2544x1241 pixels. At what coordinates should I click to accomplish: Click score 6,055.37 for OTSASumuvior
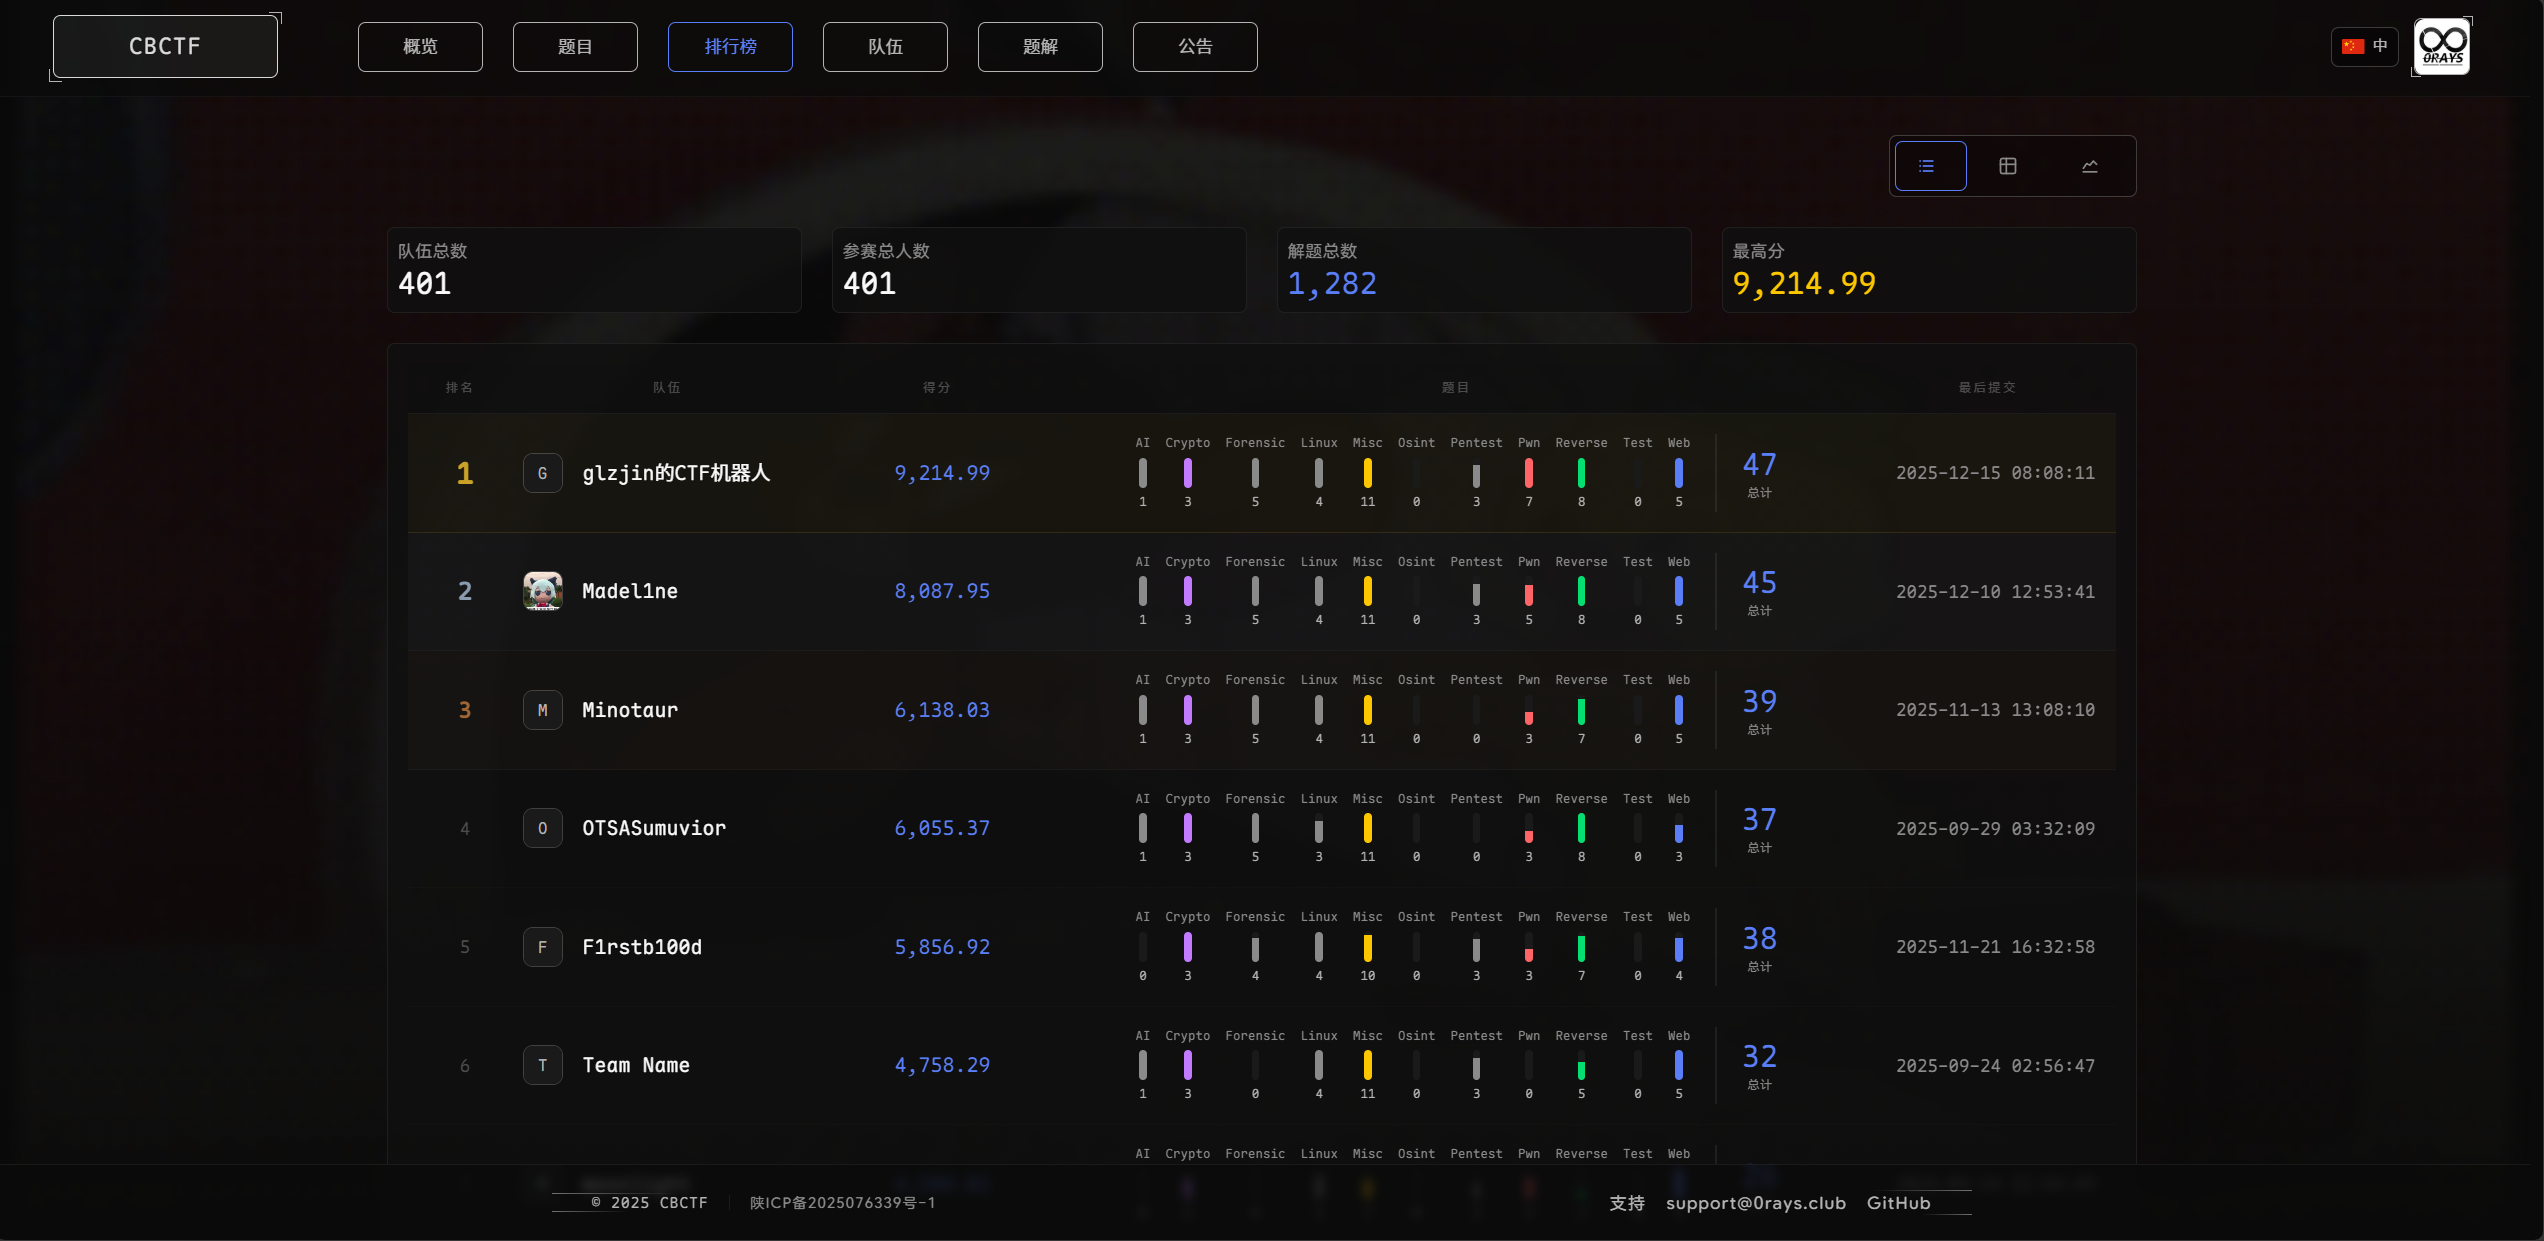pyautogui.click(x=942, y=828)
